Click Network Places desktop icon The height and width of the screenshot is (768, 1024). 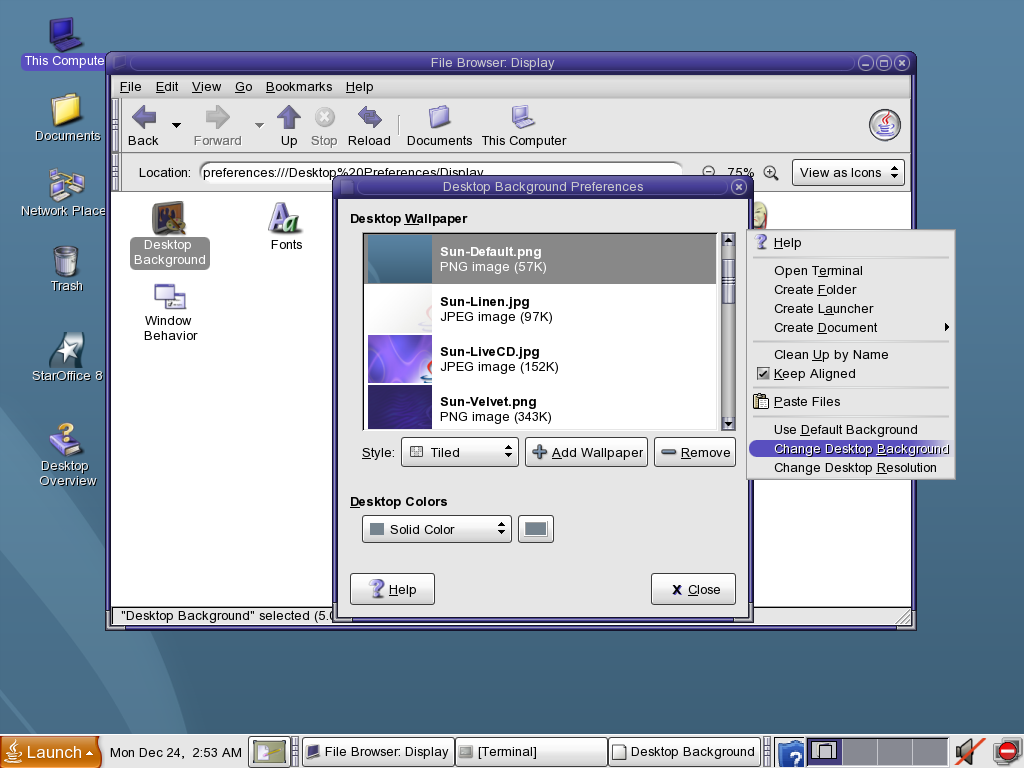point(63,193)
